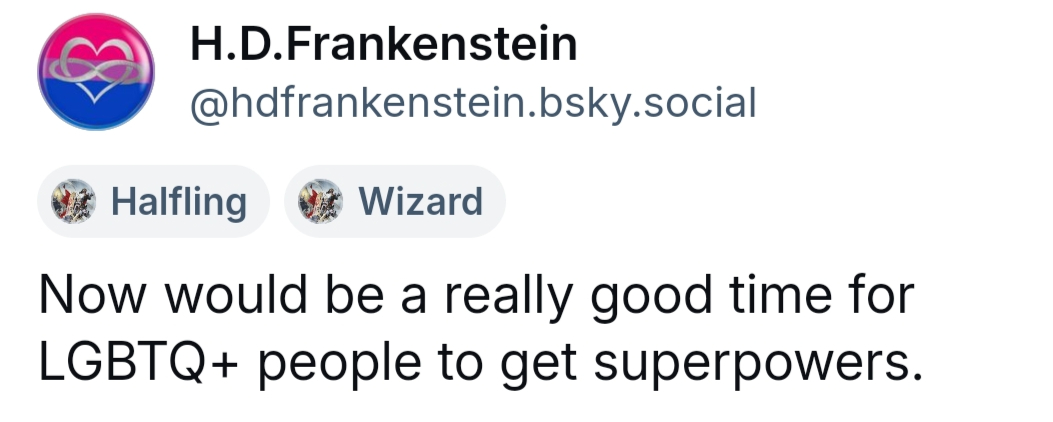1053x422 pixels.
Task: Click the @hdfrankenstein.bsky.social handle
Action: click(x=472, y=101)
